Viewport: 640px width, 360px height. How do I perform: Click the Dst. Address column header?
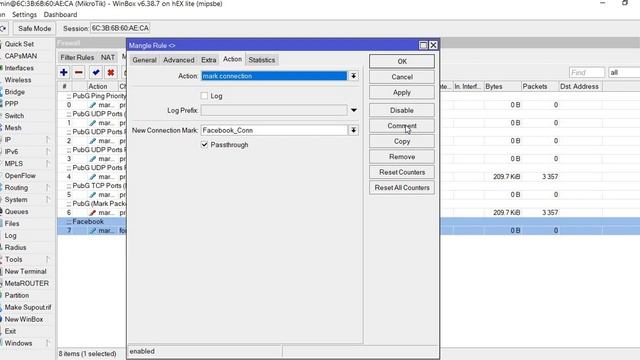coord(580,87)
